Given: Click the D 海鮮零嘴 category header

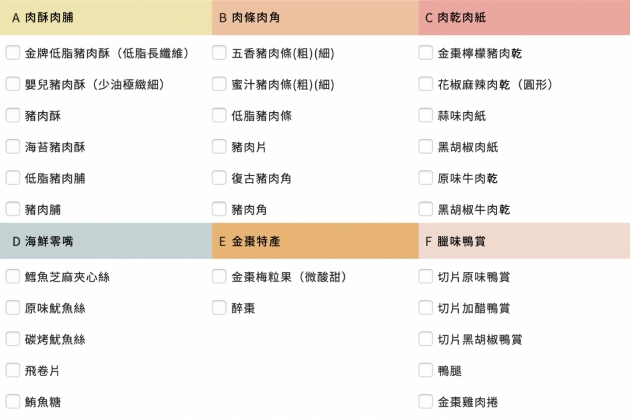Looking at the screenshot, I should pyautogui.click(x=105, y=241).
